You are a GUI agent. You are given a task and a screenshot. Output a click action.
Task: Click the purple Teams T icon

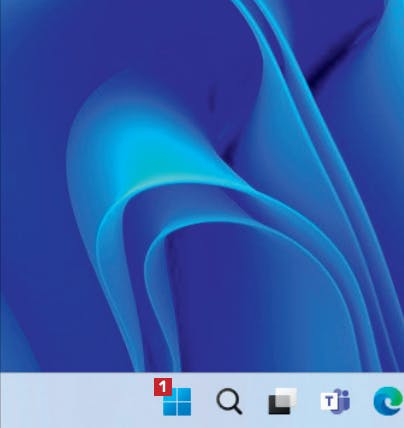coord(335,401)
